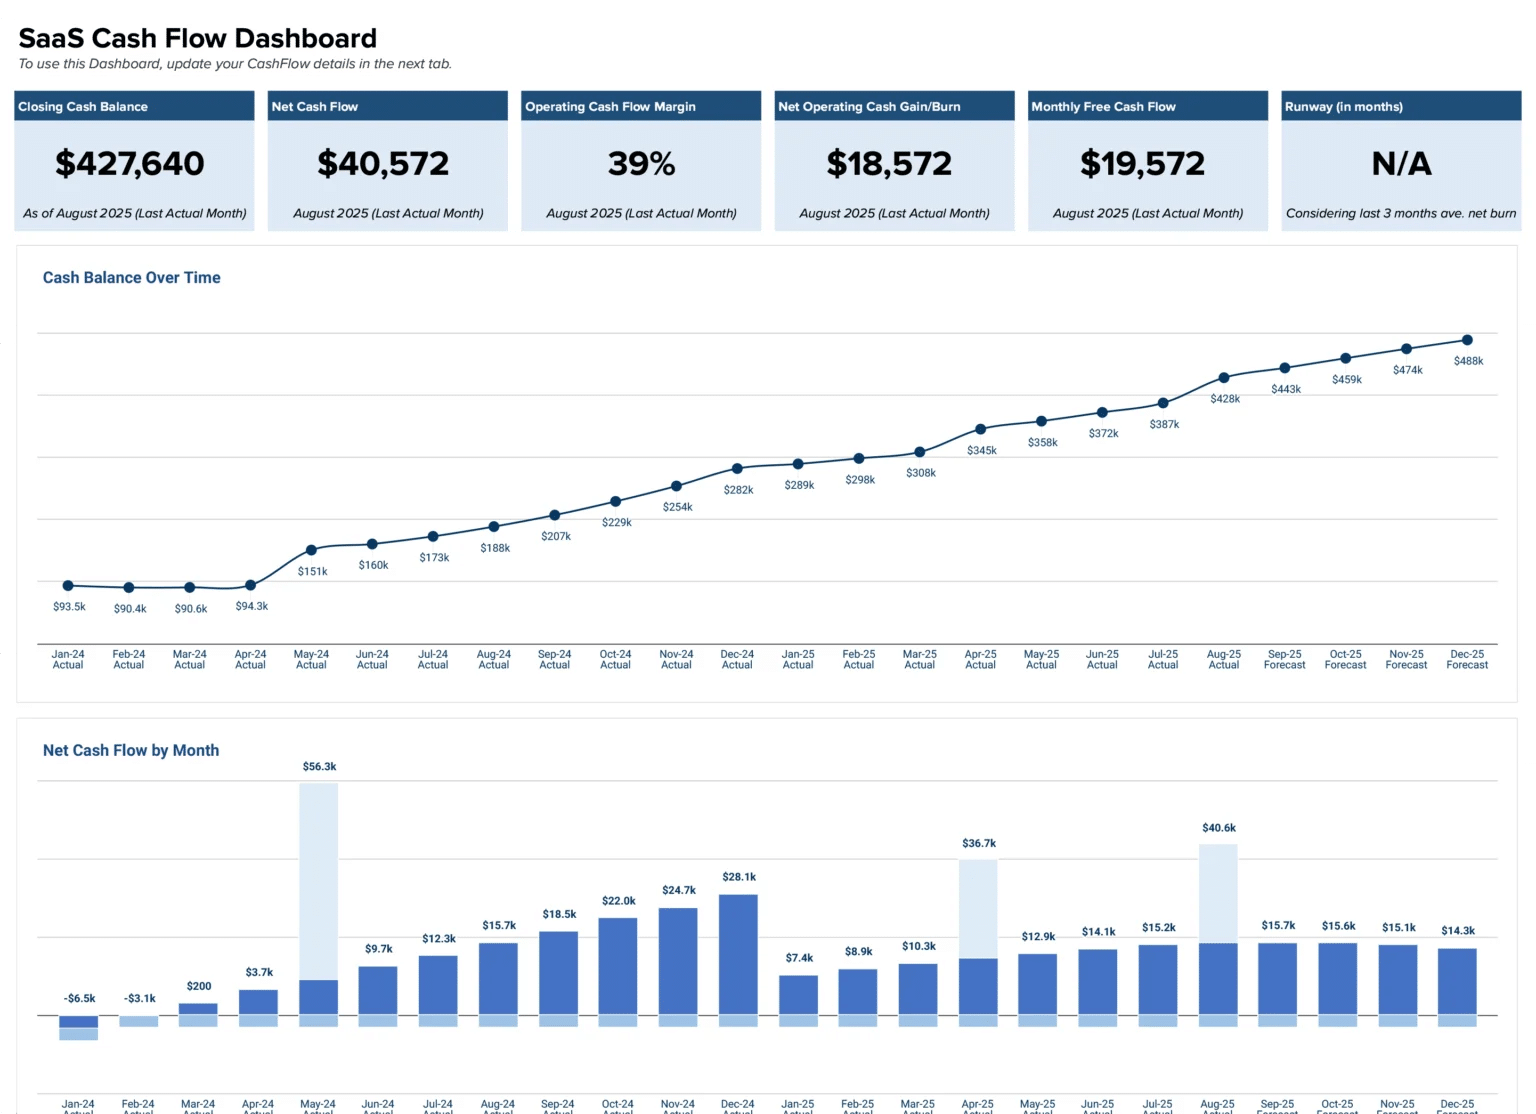Image resolution: width=1536 pixels, height=1114 pixels.
Task: Select the Aug-25 data point at $428k
Action: coord(1224,378)
